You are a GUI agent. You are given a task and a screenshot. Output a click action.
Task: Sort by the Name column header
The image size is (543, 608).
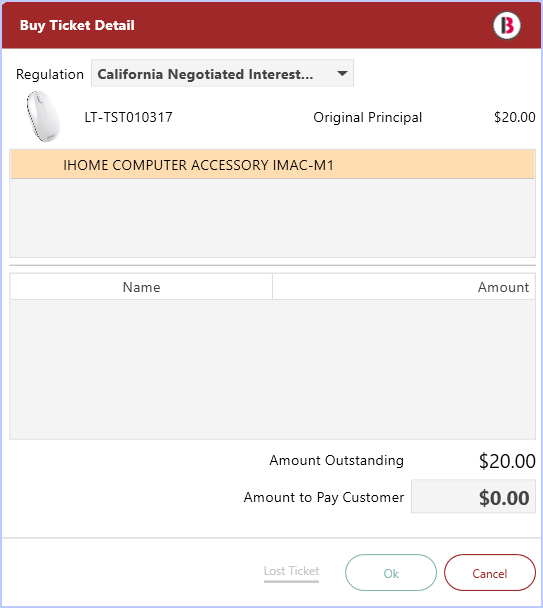(x=141, y=287)
